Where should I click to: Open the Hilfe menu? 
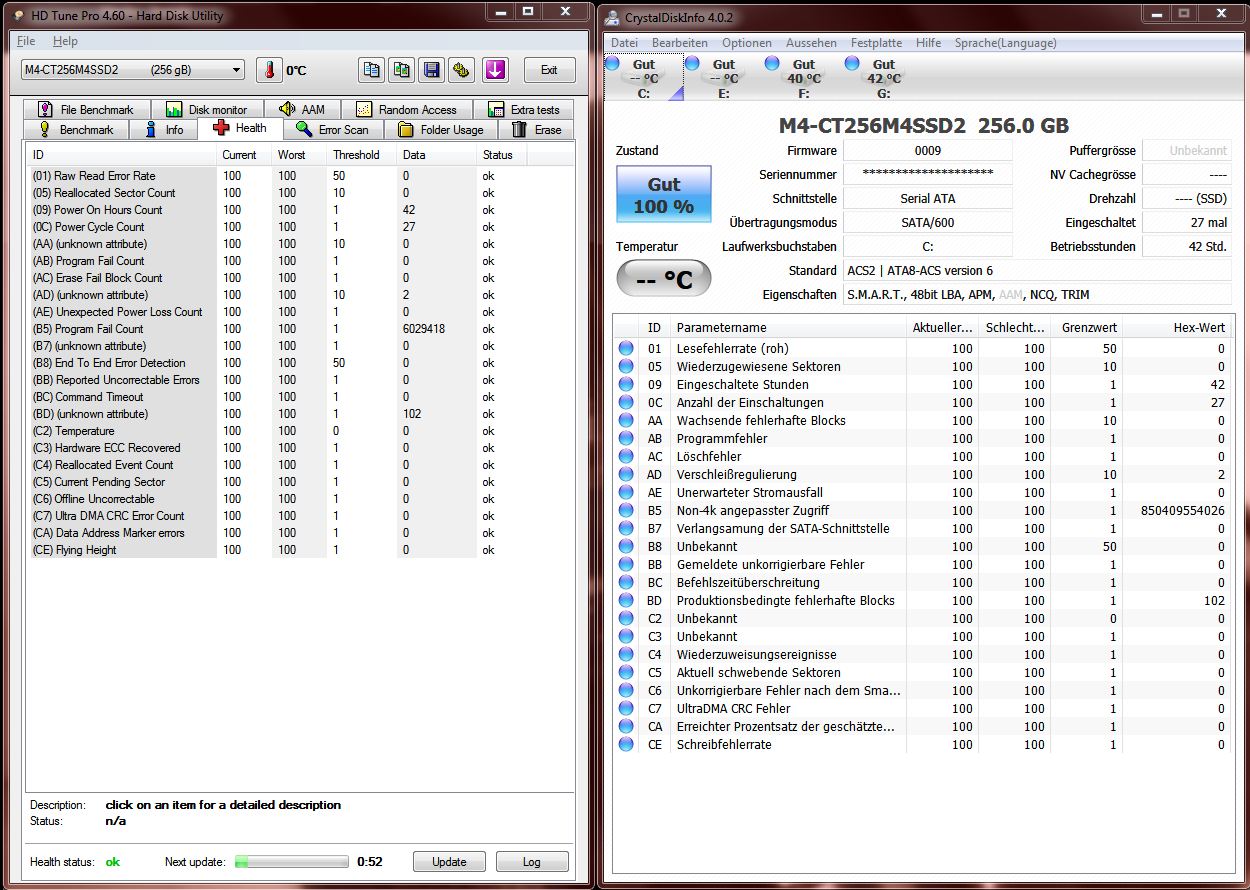click(x=928, y=43)
